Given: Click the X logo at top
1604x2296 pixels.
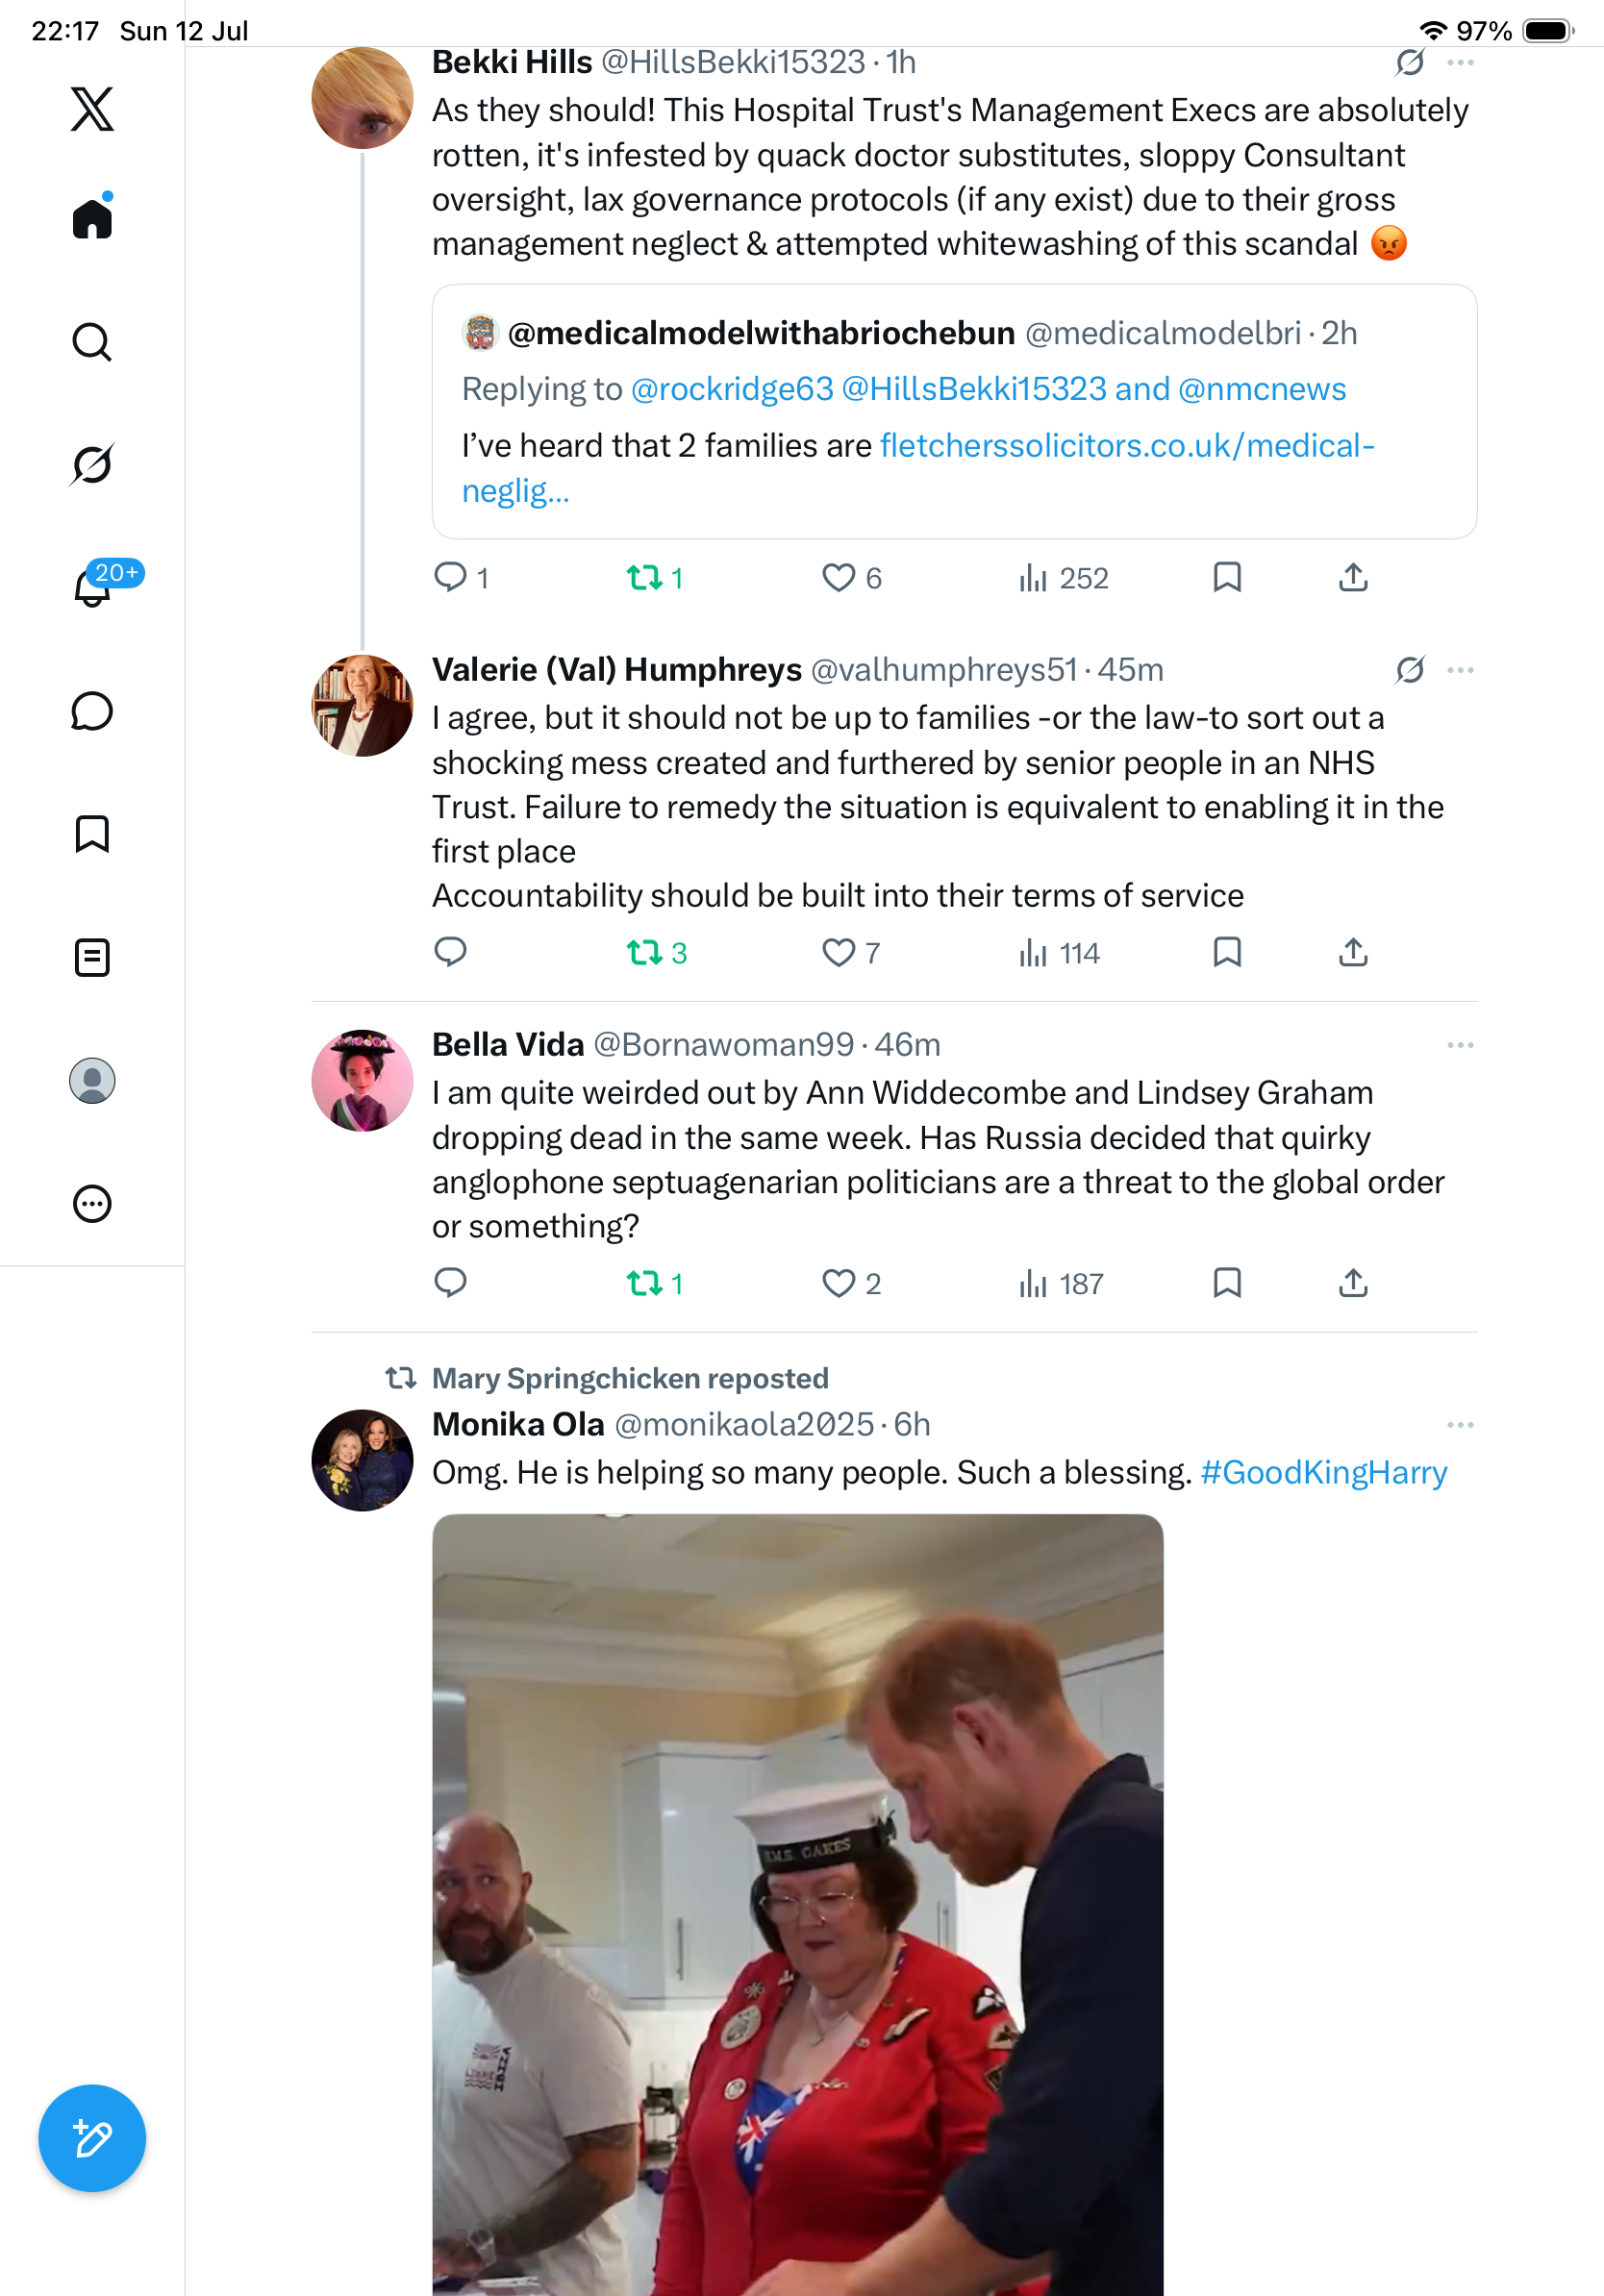Looking at the screenshot, I should (92, 108).
